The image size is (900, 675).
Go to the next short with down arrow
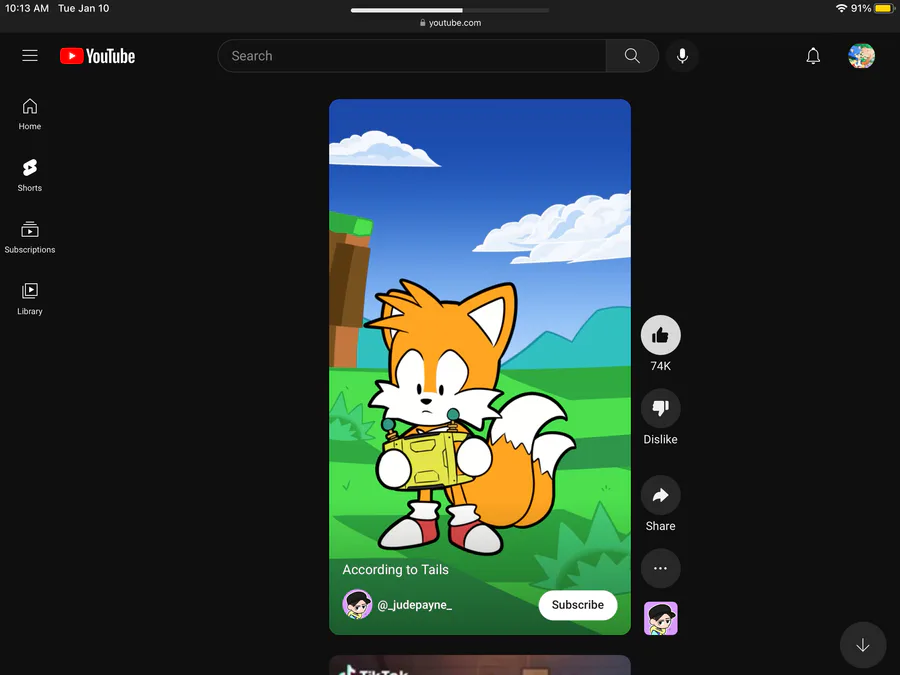(862, 645)
